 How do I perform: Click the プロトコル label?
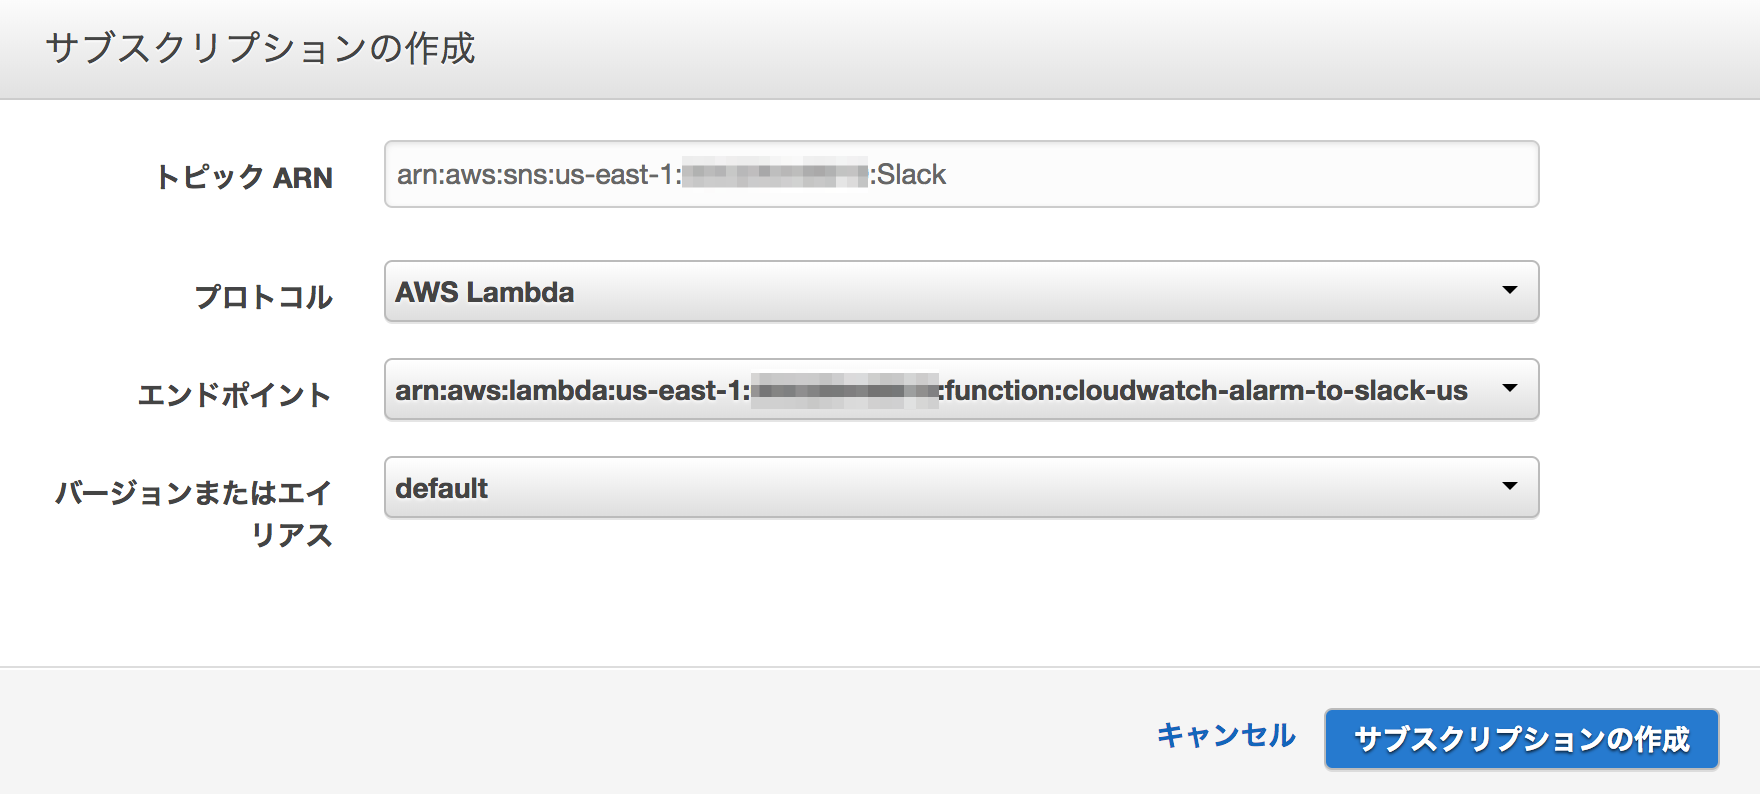click(x=263, y=296)
